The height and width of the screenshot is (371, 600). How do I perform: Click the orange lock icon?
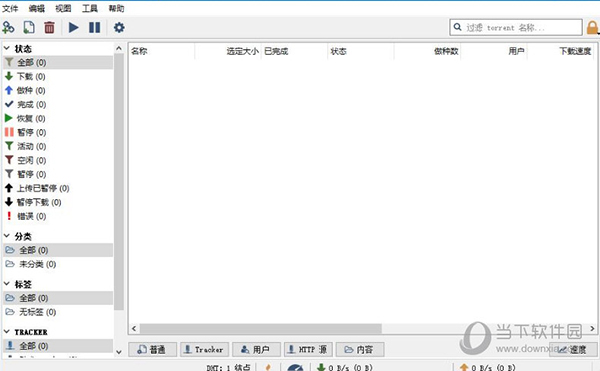(592, 28)
